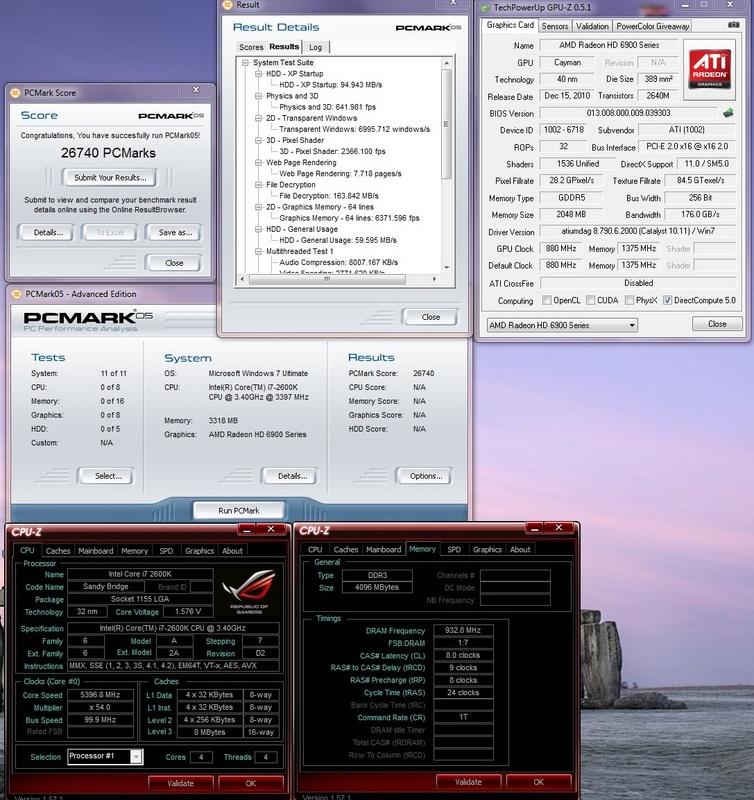Select the 'Audio Compression: 8007.167 KB/s' row
This screenshot has width=754, height=800.
click(338, 263)
